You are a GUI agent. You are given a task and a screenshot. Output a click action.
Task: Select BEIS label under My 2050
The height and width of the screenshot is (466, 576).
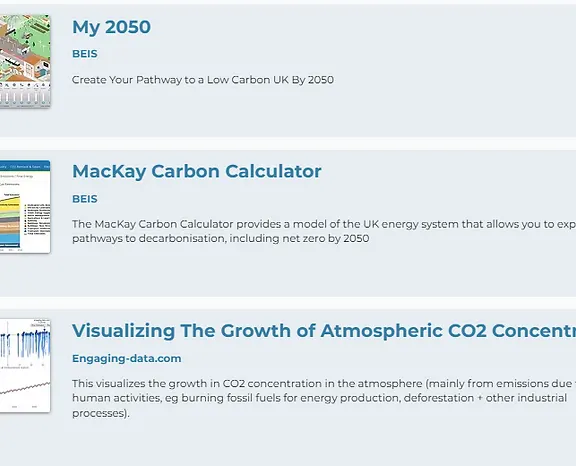(x=85, y=54)
